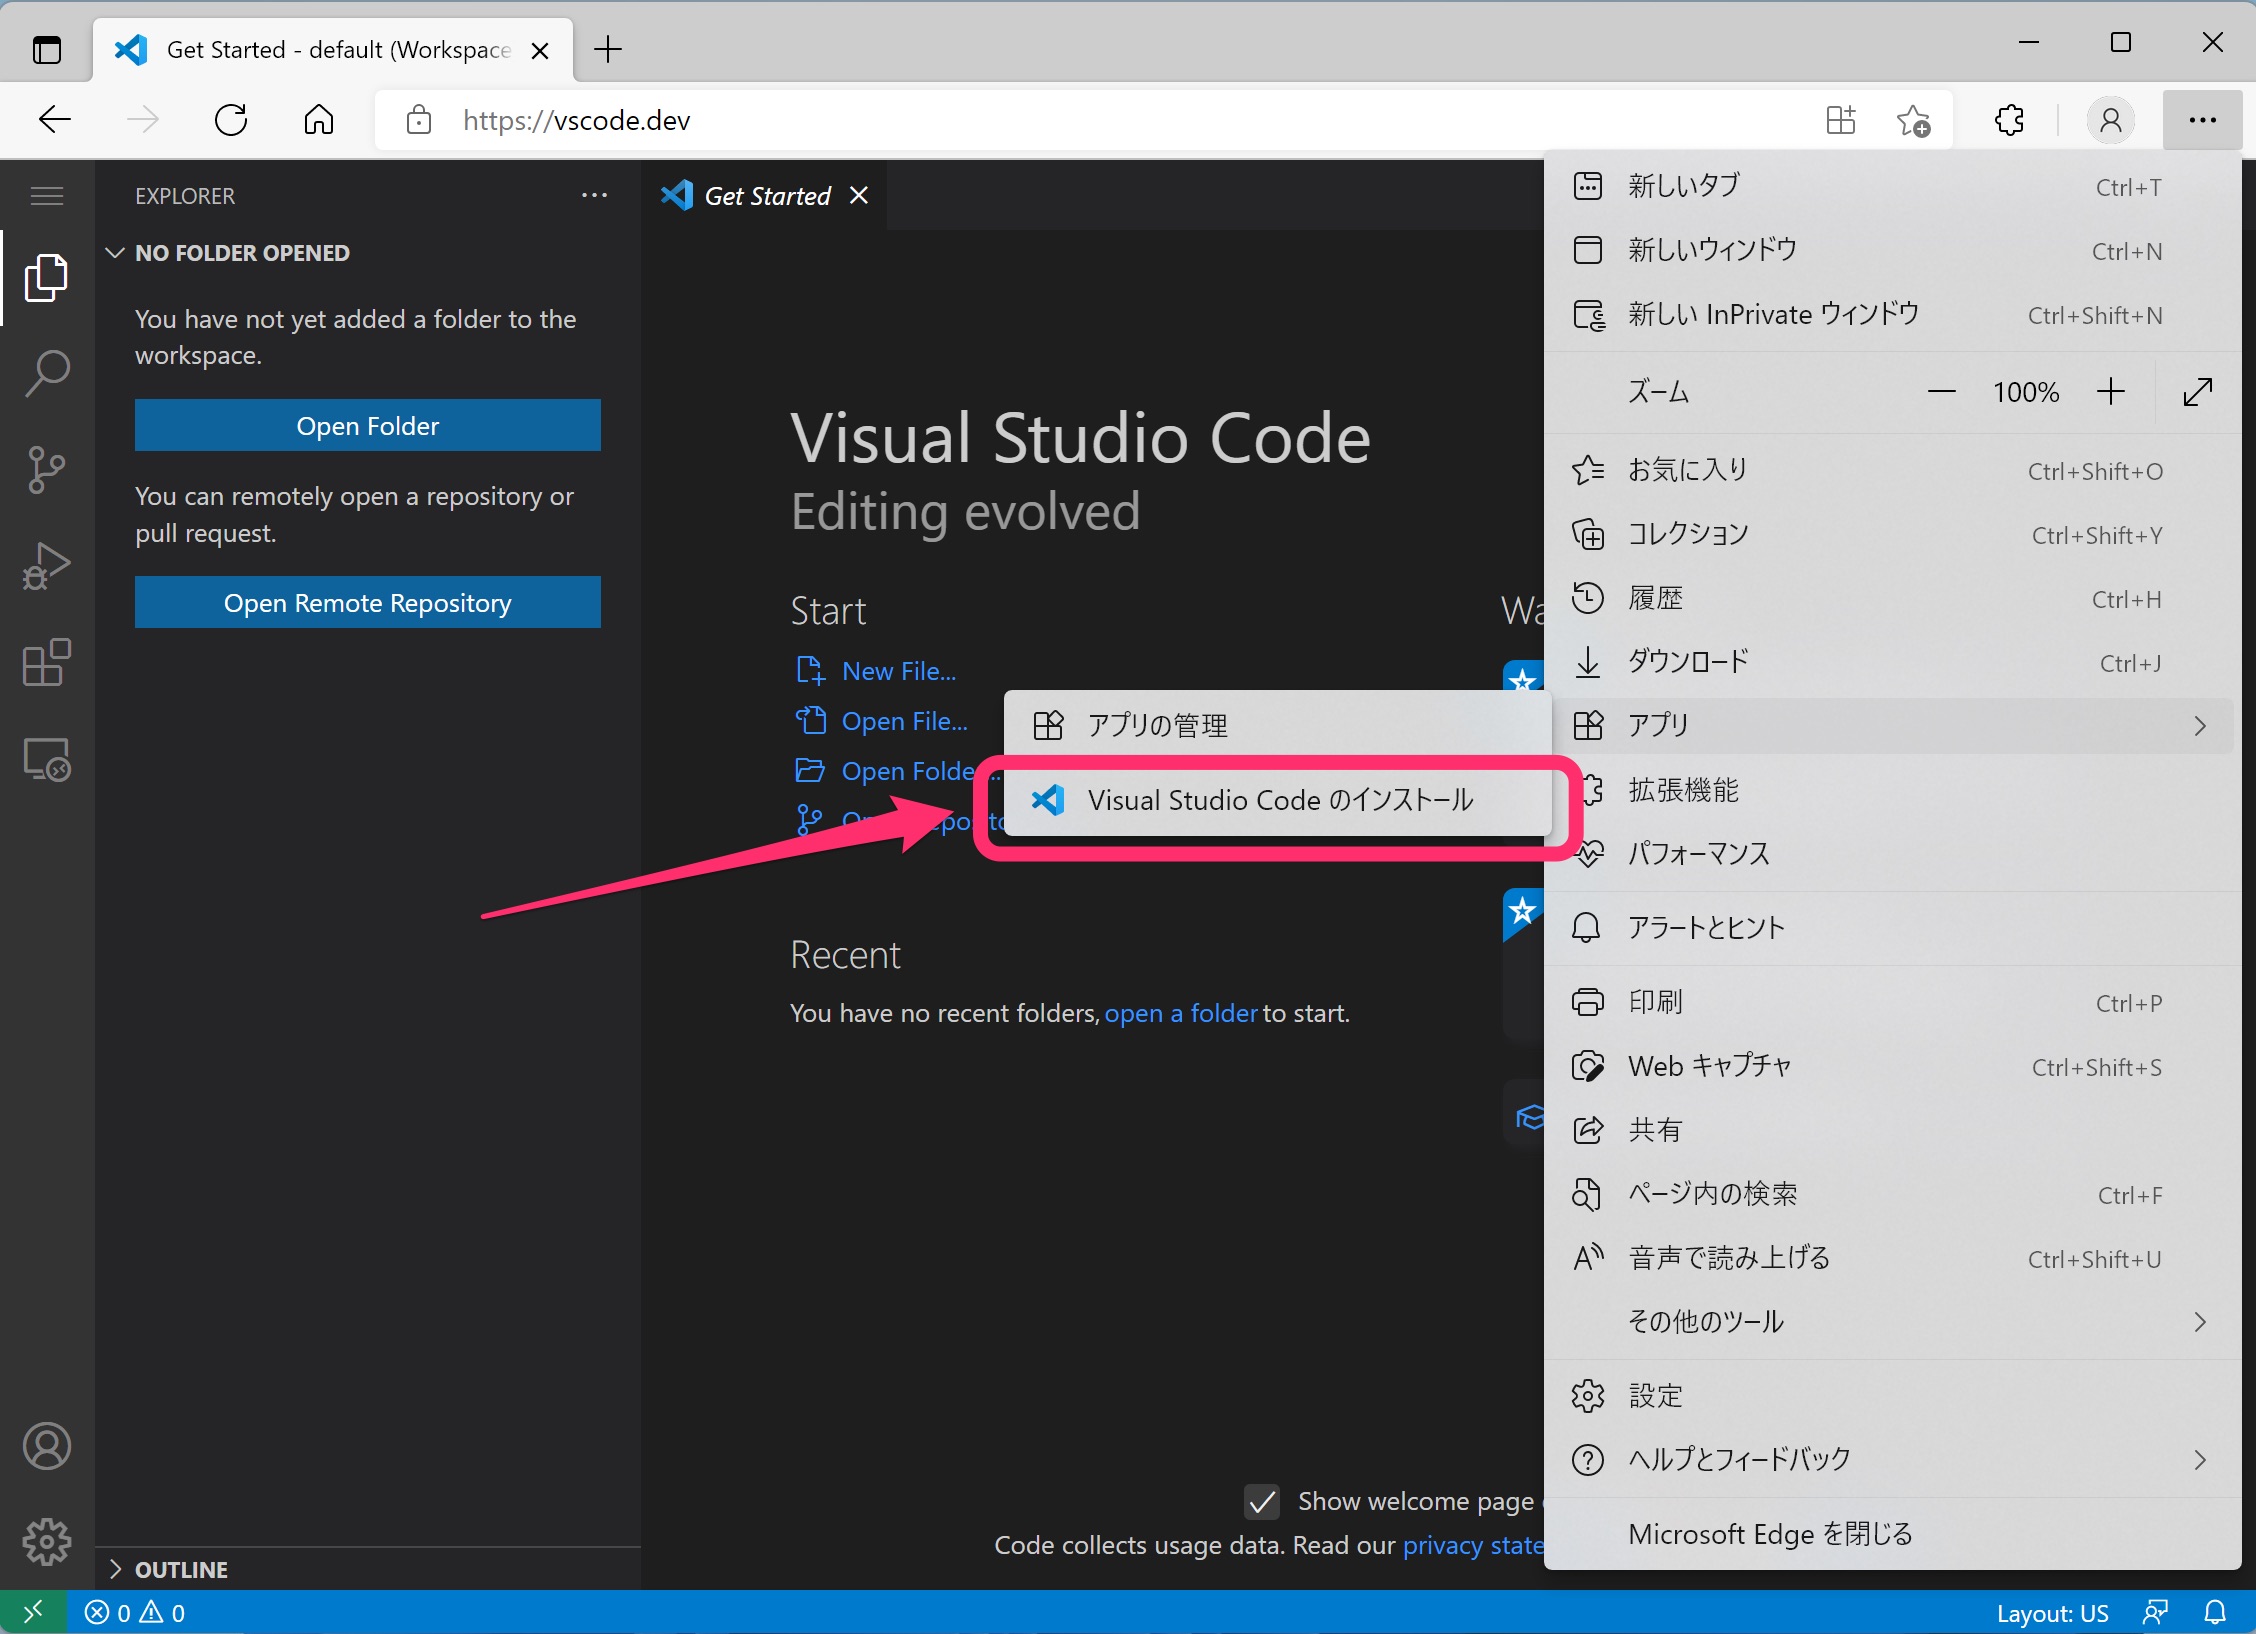
Task: View site information lock icon
Action: pyautogui.click(x=419, y=120)
